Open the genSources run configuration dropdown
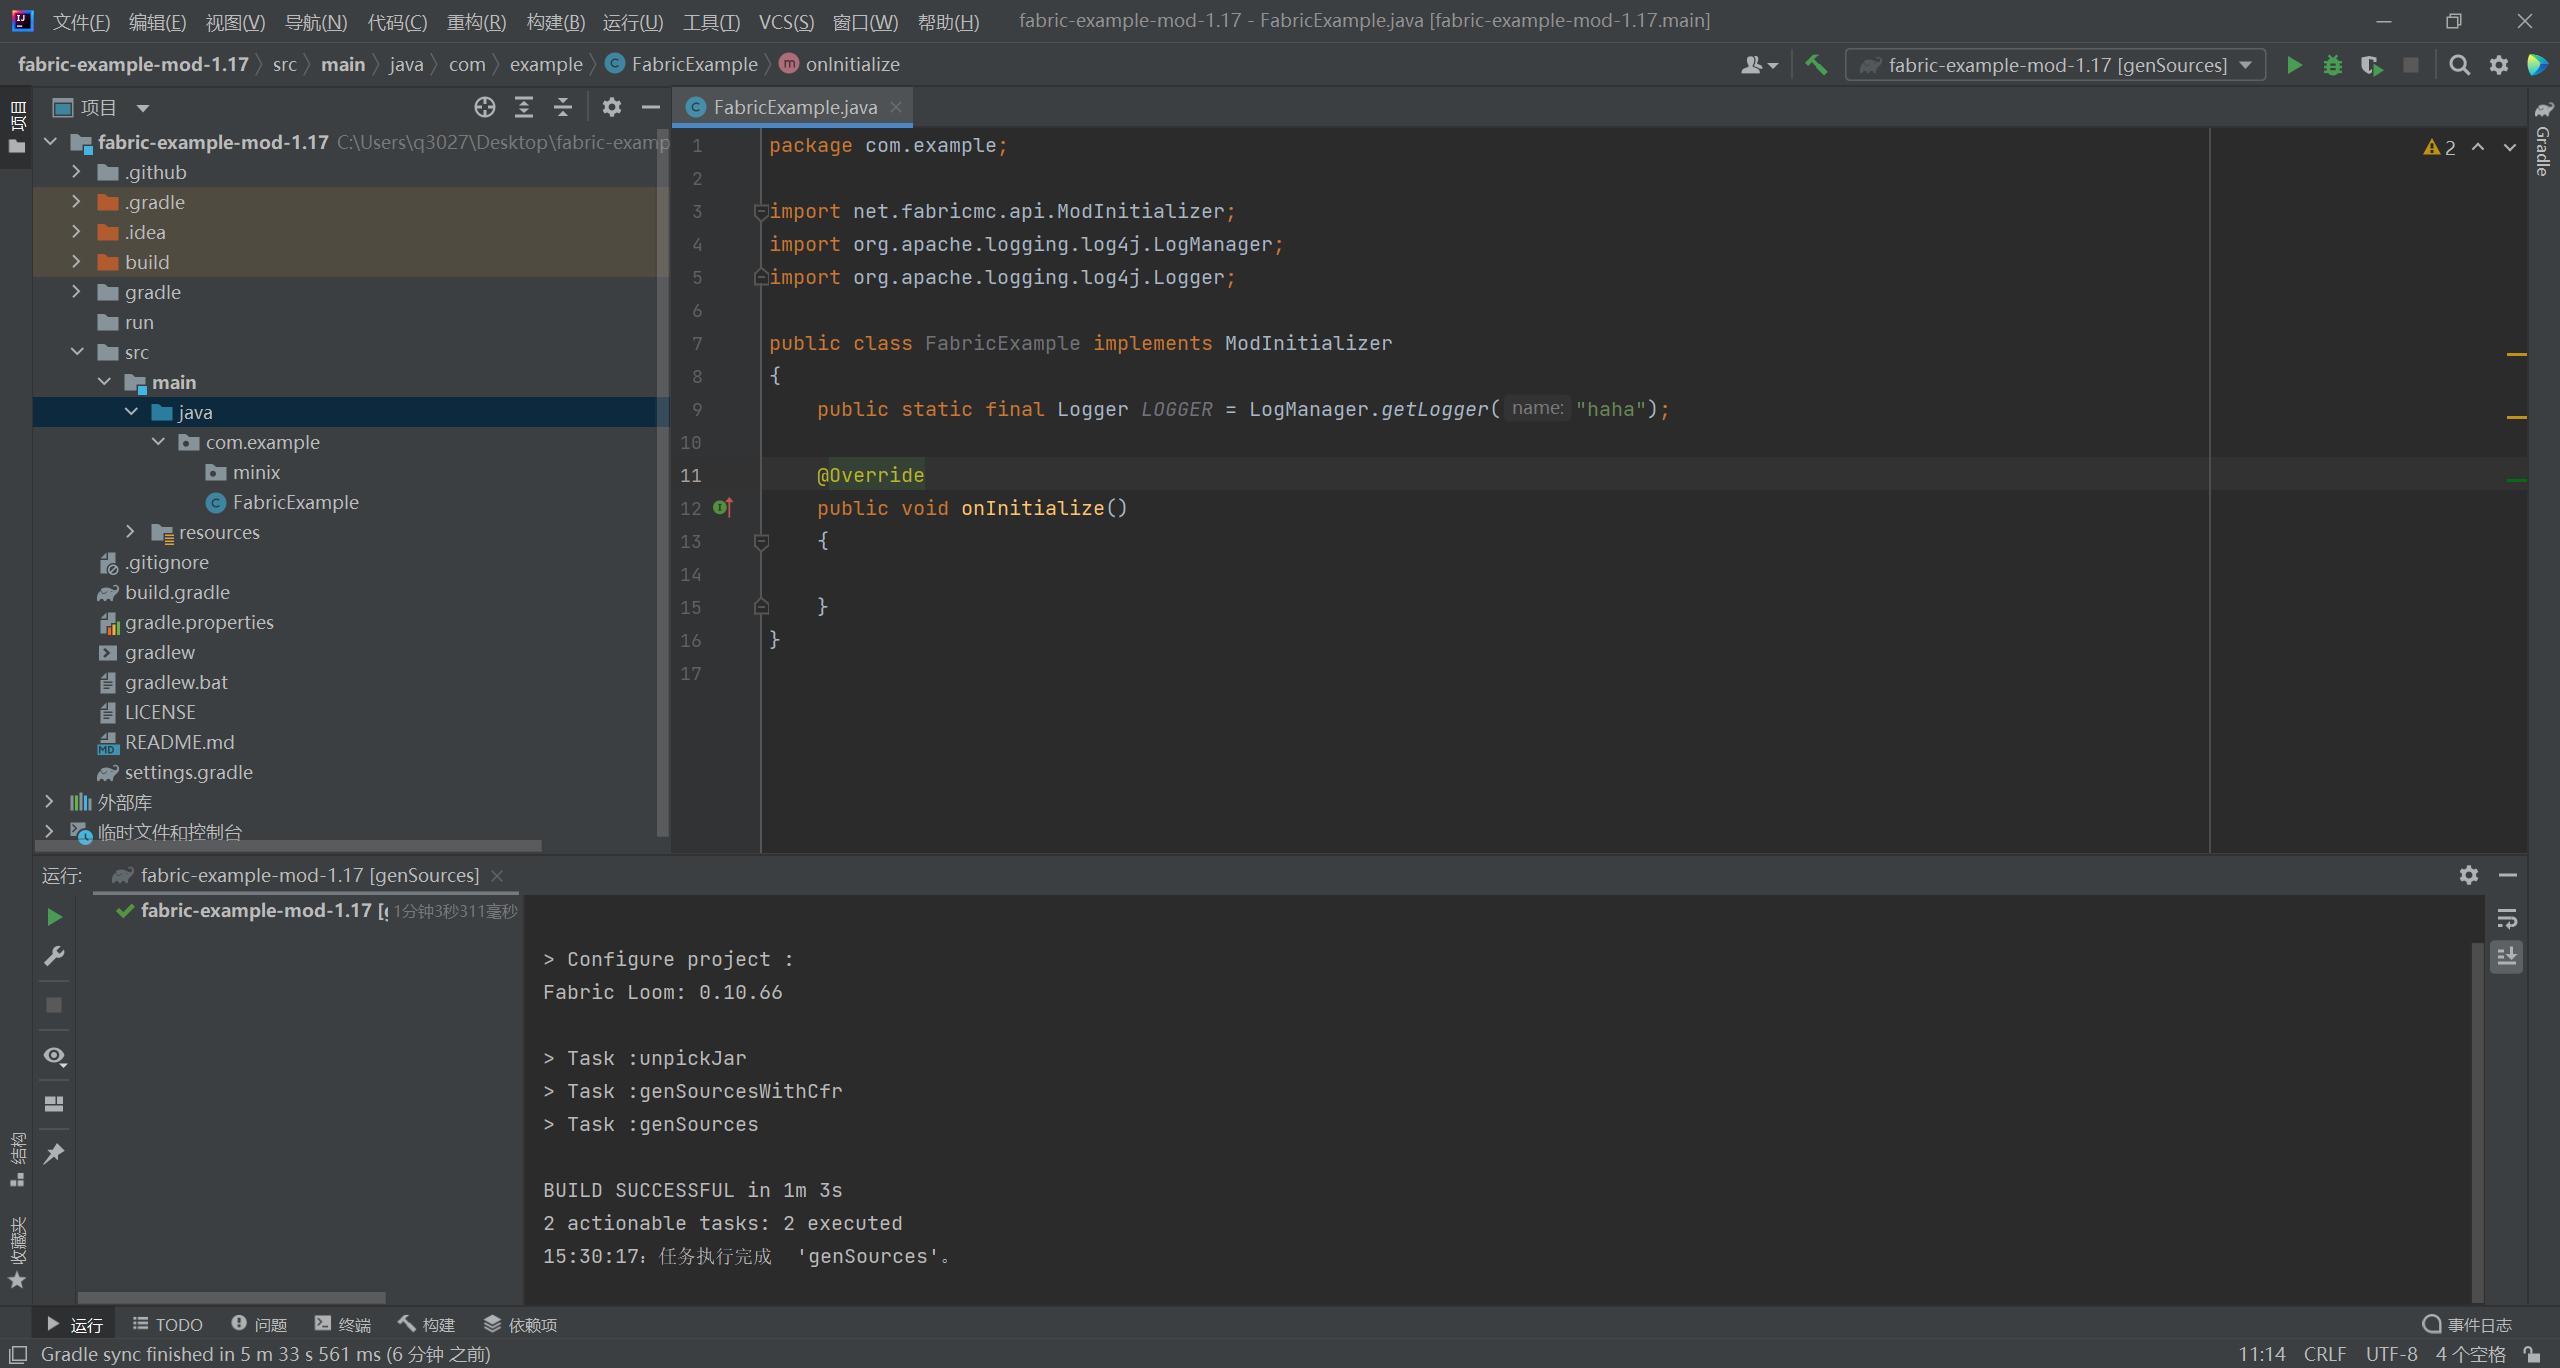This screenshot has width=2560, height=1368. (x=2055, y=65)
